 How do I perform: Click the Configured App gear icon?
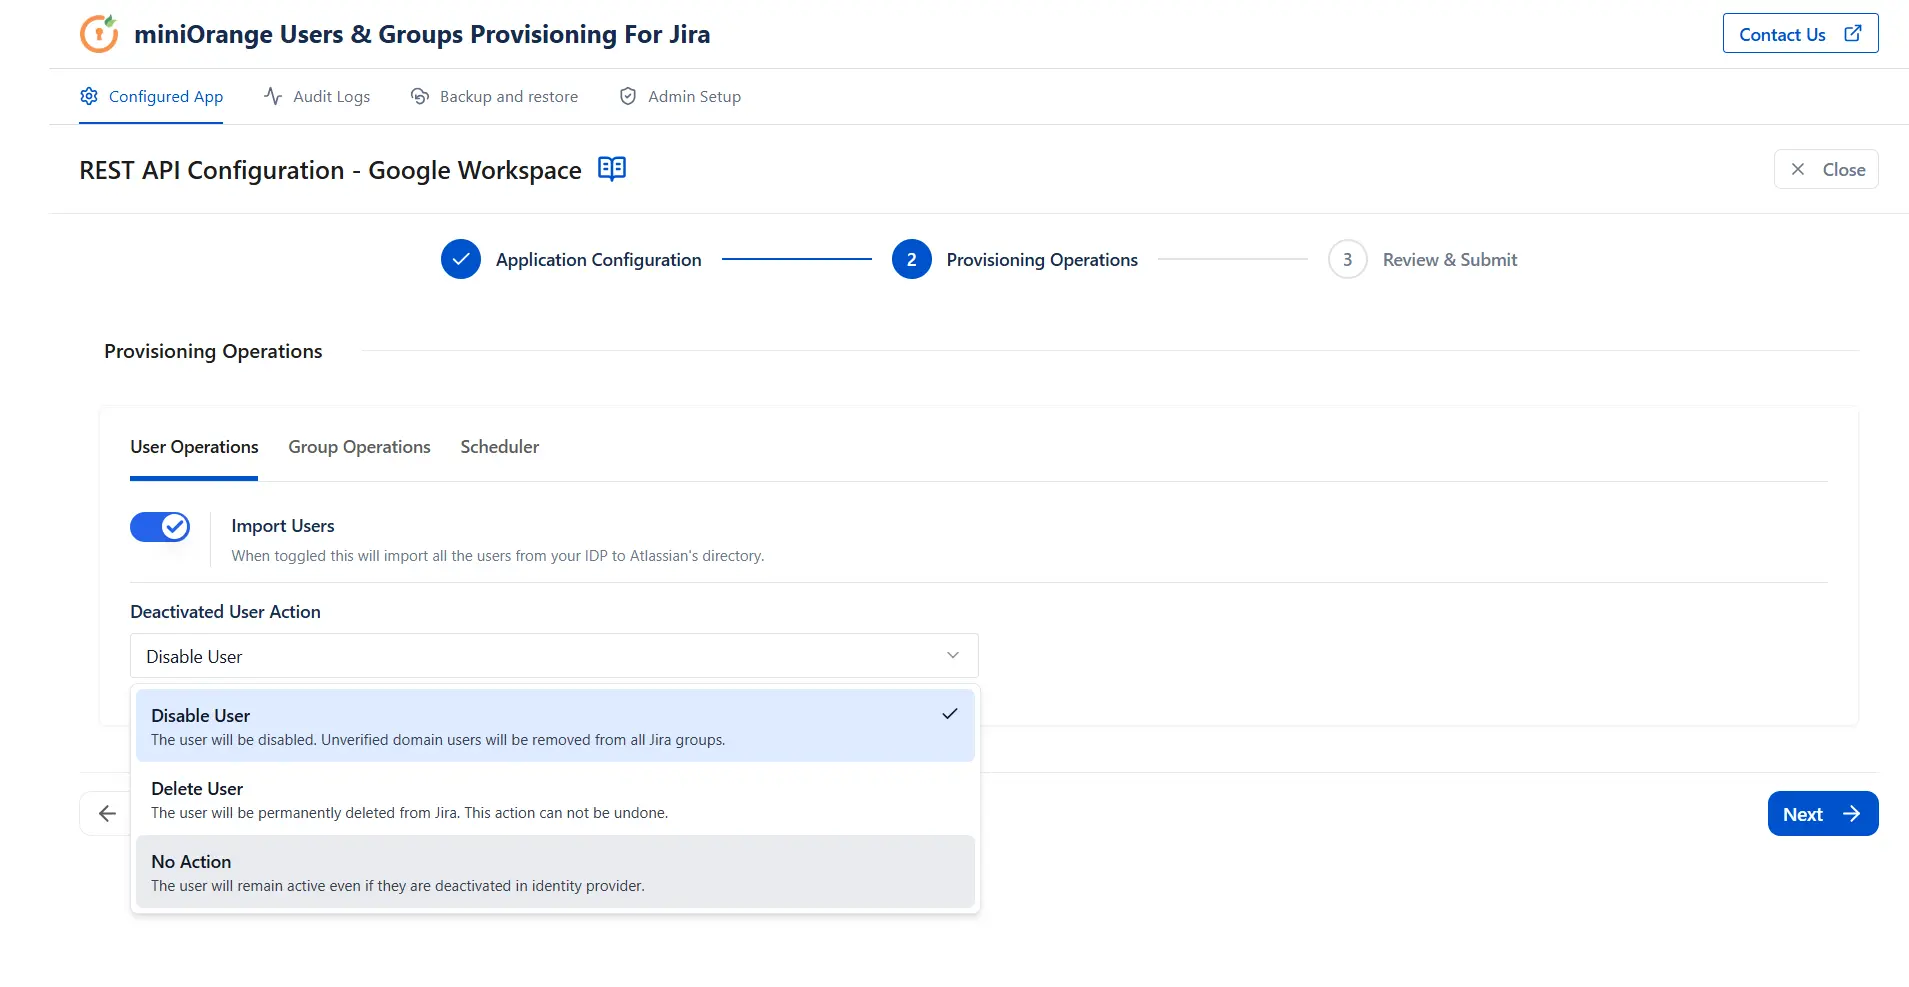[x=89, y=96]
